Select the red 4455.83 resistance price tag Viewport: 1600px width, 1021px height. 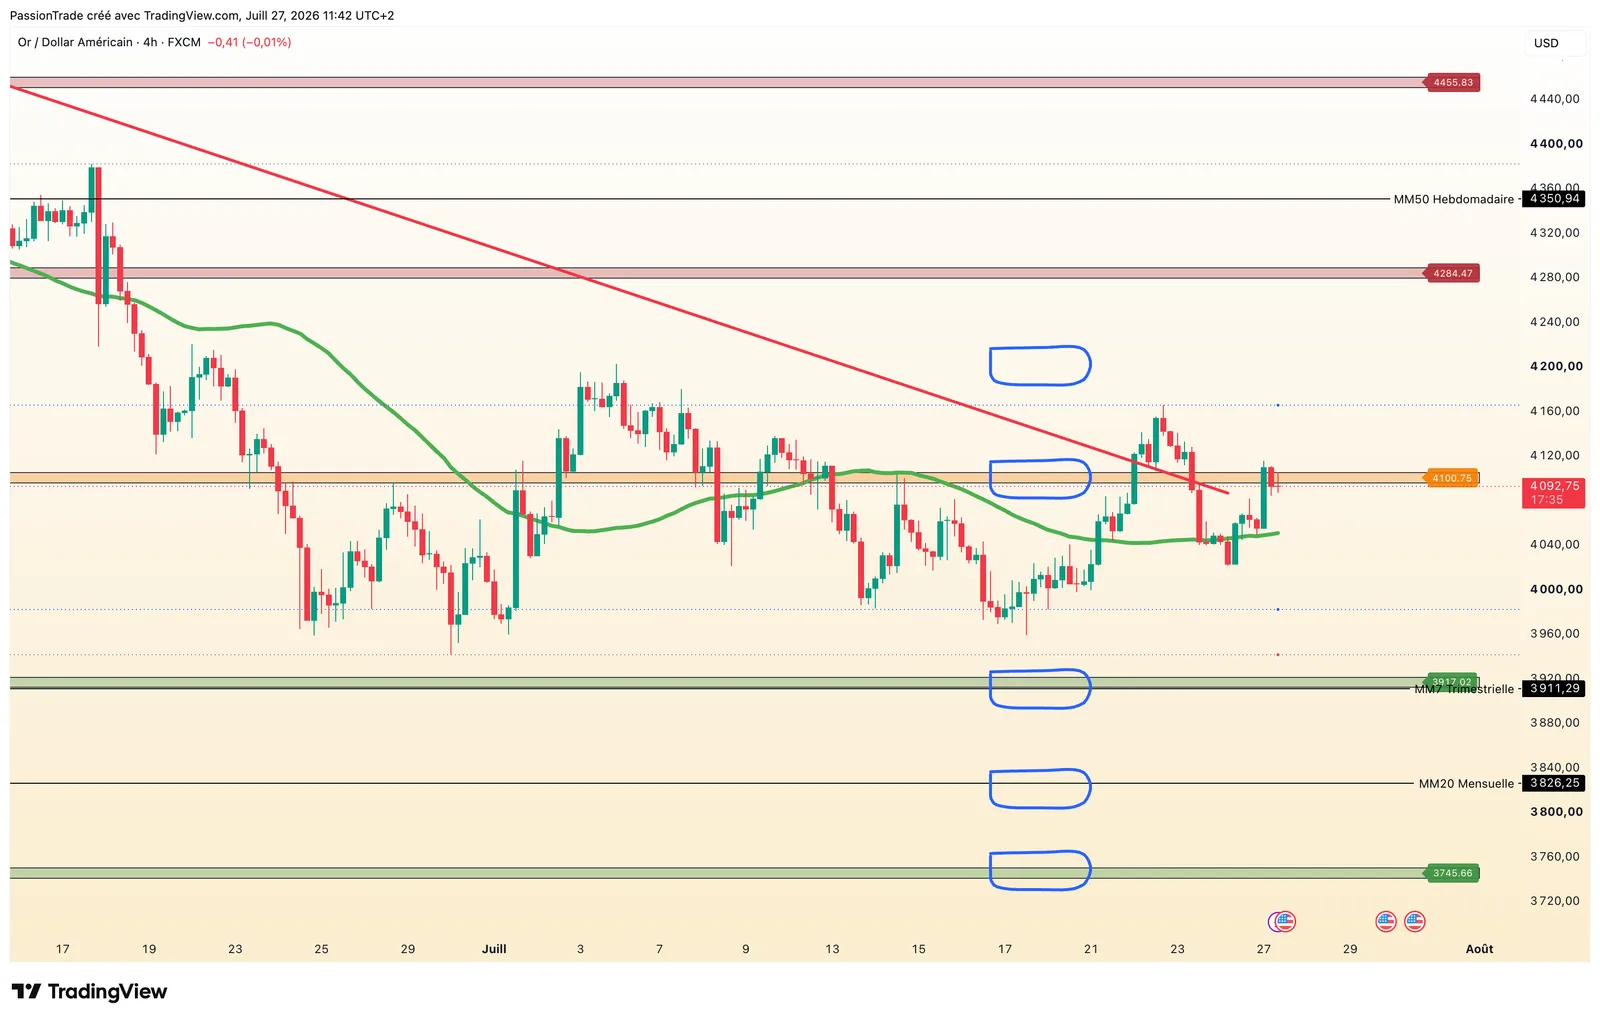click(x=1452, y=82)
